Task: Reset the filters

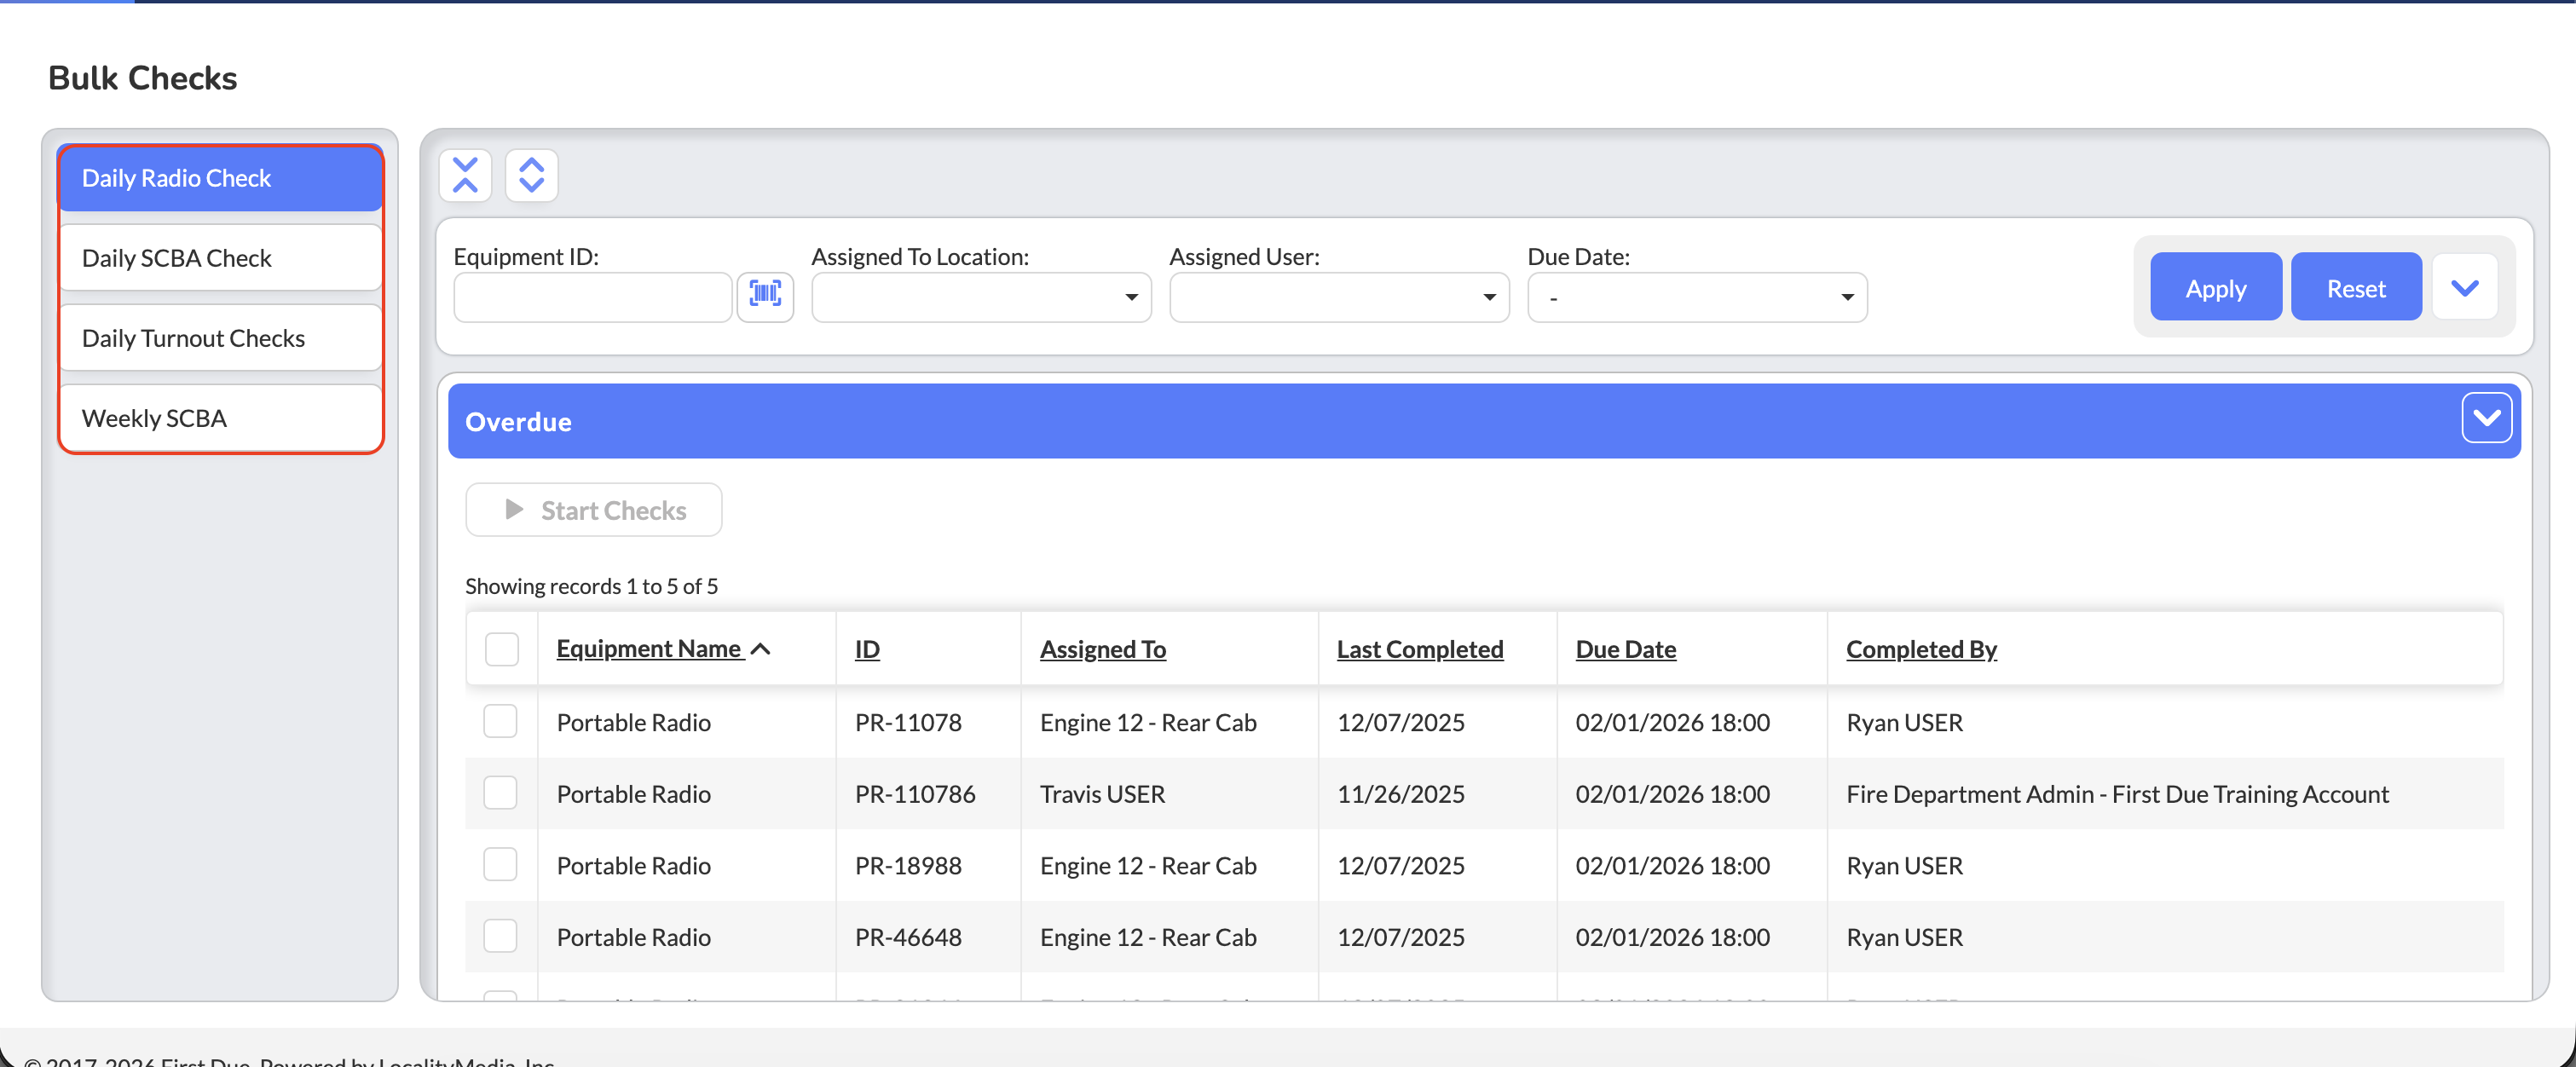Action: [2356, 287]
